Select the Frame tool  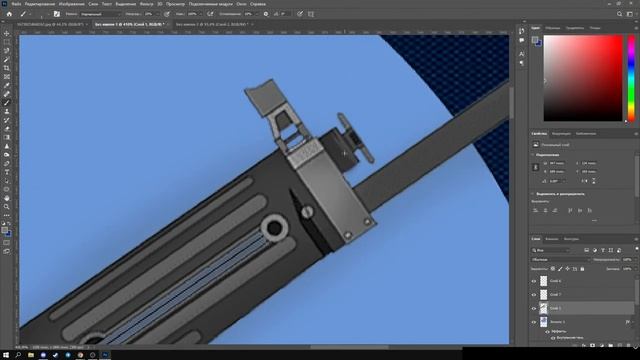(7, 77)
